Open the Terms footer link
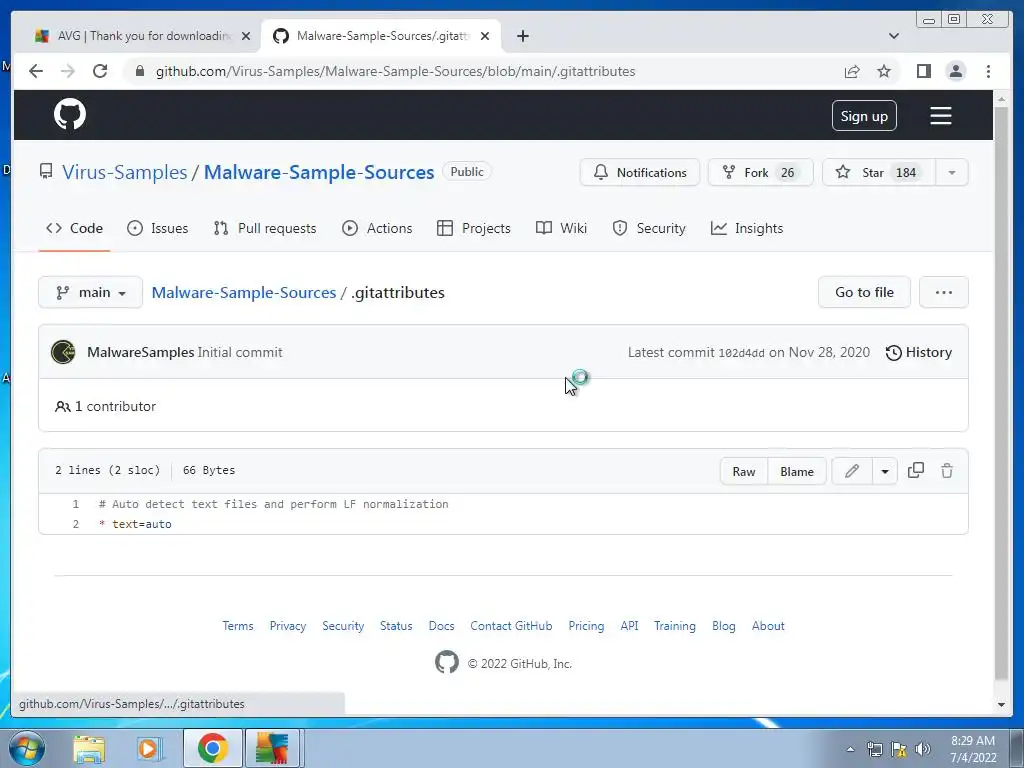The image size is (1024, 768). tap(238, 626)
